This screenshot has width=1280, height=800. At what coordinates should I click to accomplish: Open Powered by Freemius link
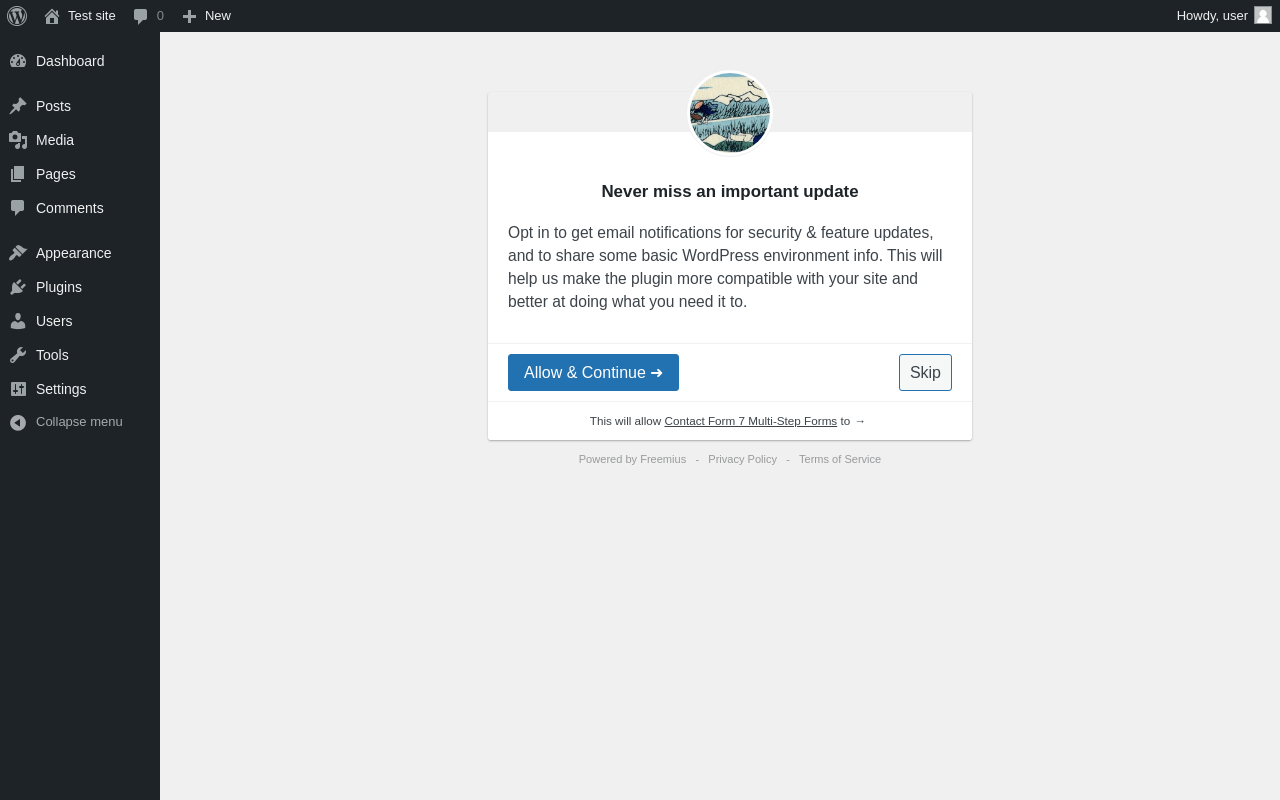pos(632,459)
